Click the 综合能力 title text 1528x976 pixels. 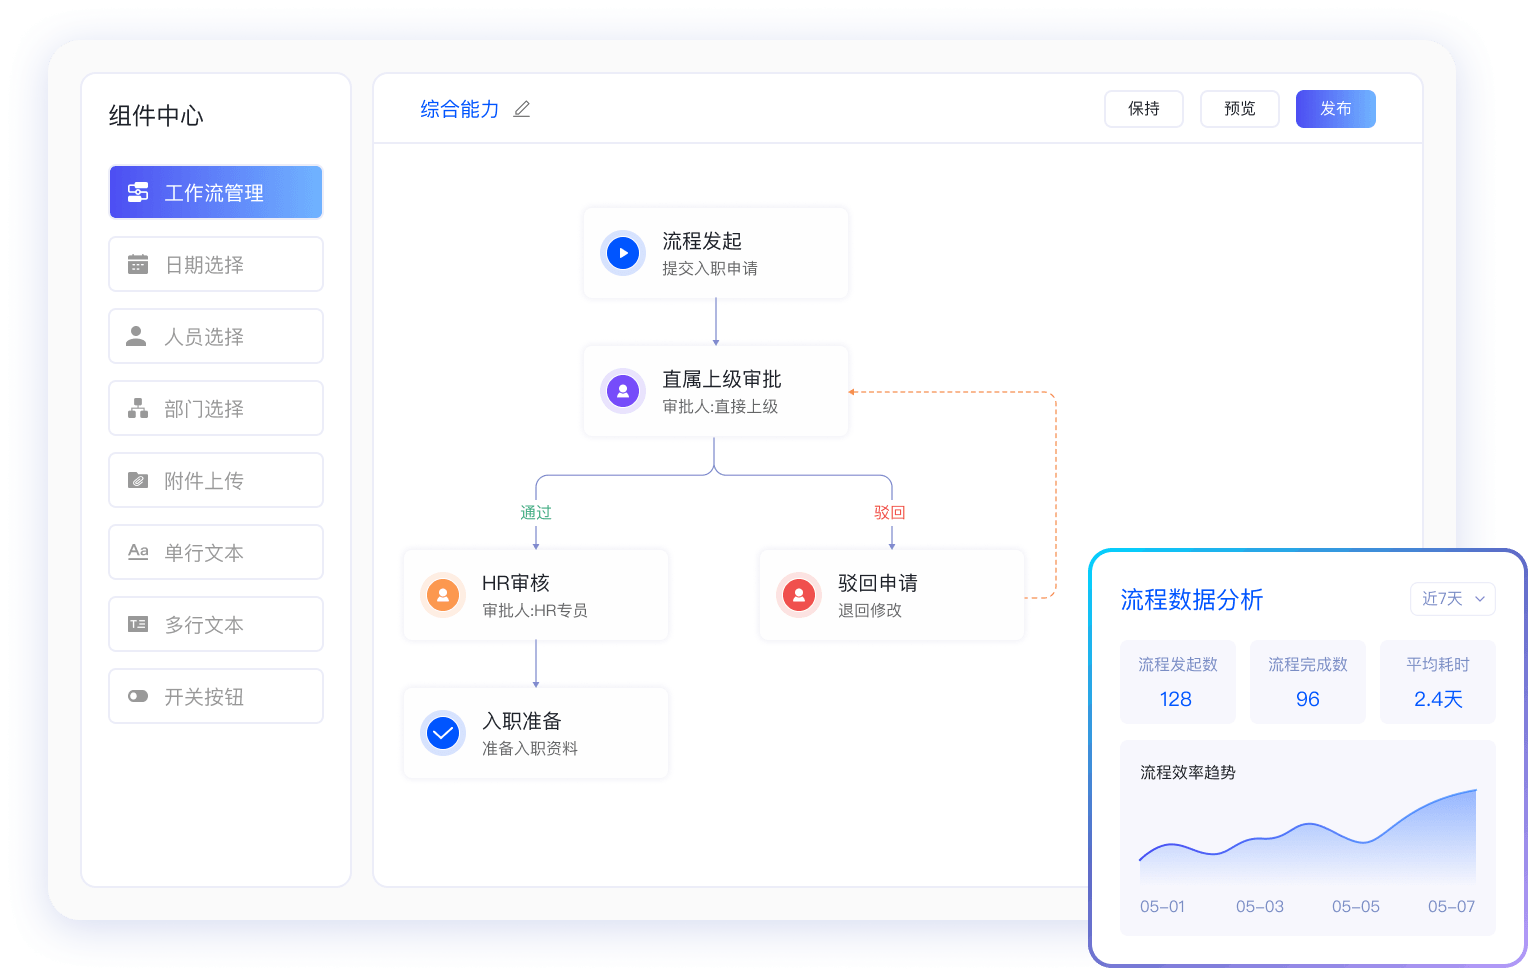460,109
